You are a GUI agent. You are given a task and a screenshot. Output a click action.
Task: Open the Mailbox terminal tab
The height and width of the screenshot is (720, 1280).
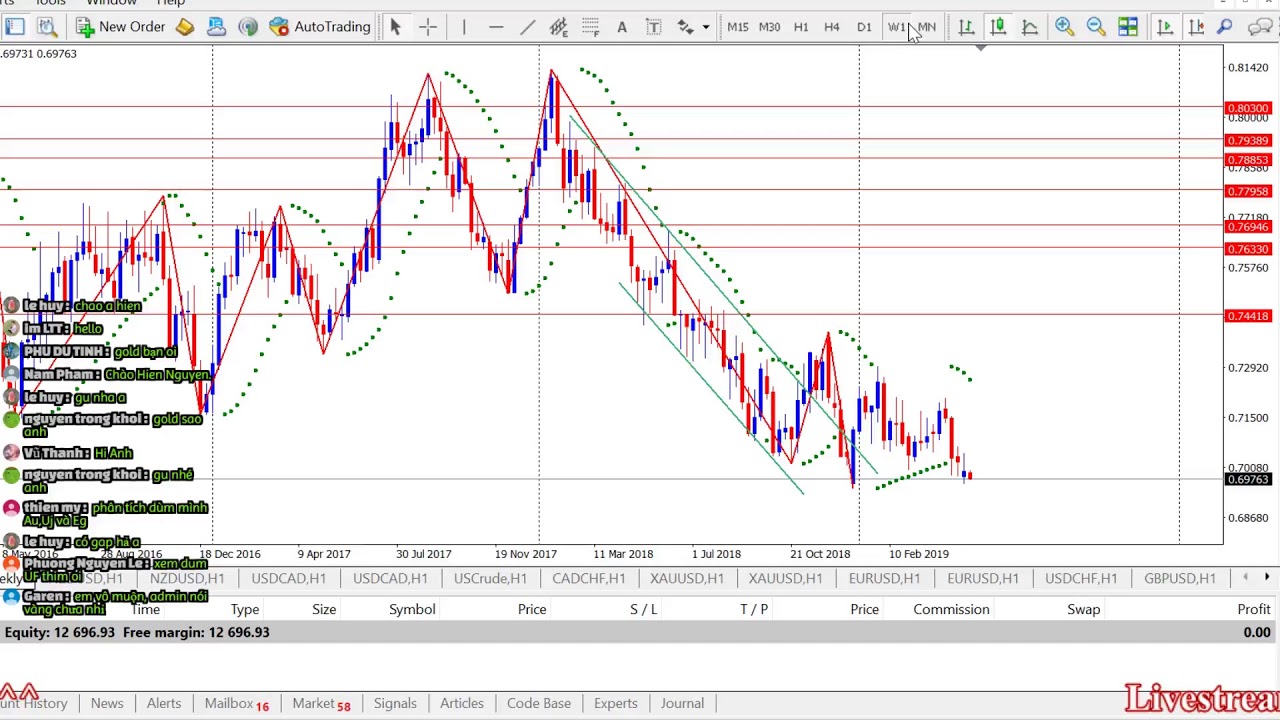[236, 703]
